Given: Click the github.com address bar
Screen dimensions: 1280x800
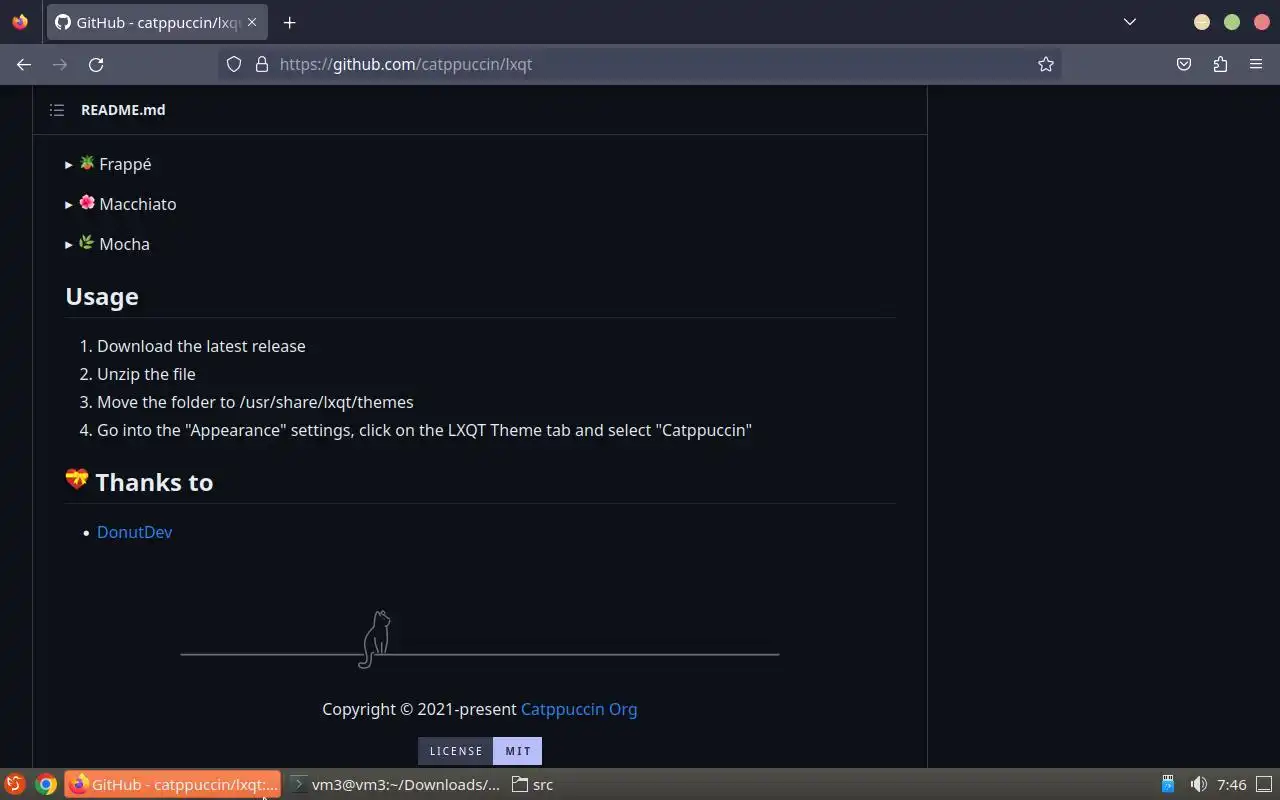Looking at the screenshot, I should [x=640, y=64].
